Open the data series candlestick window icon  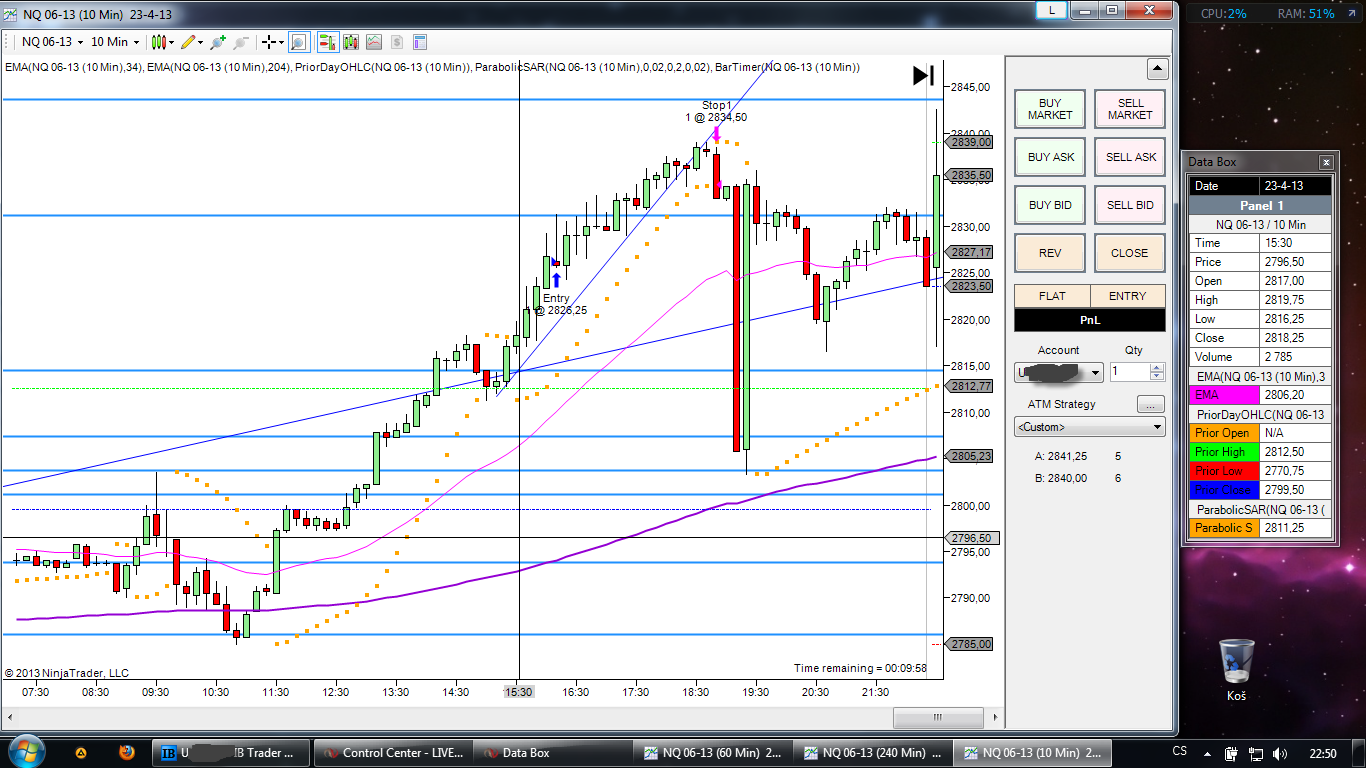[351, 42]
